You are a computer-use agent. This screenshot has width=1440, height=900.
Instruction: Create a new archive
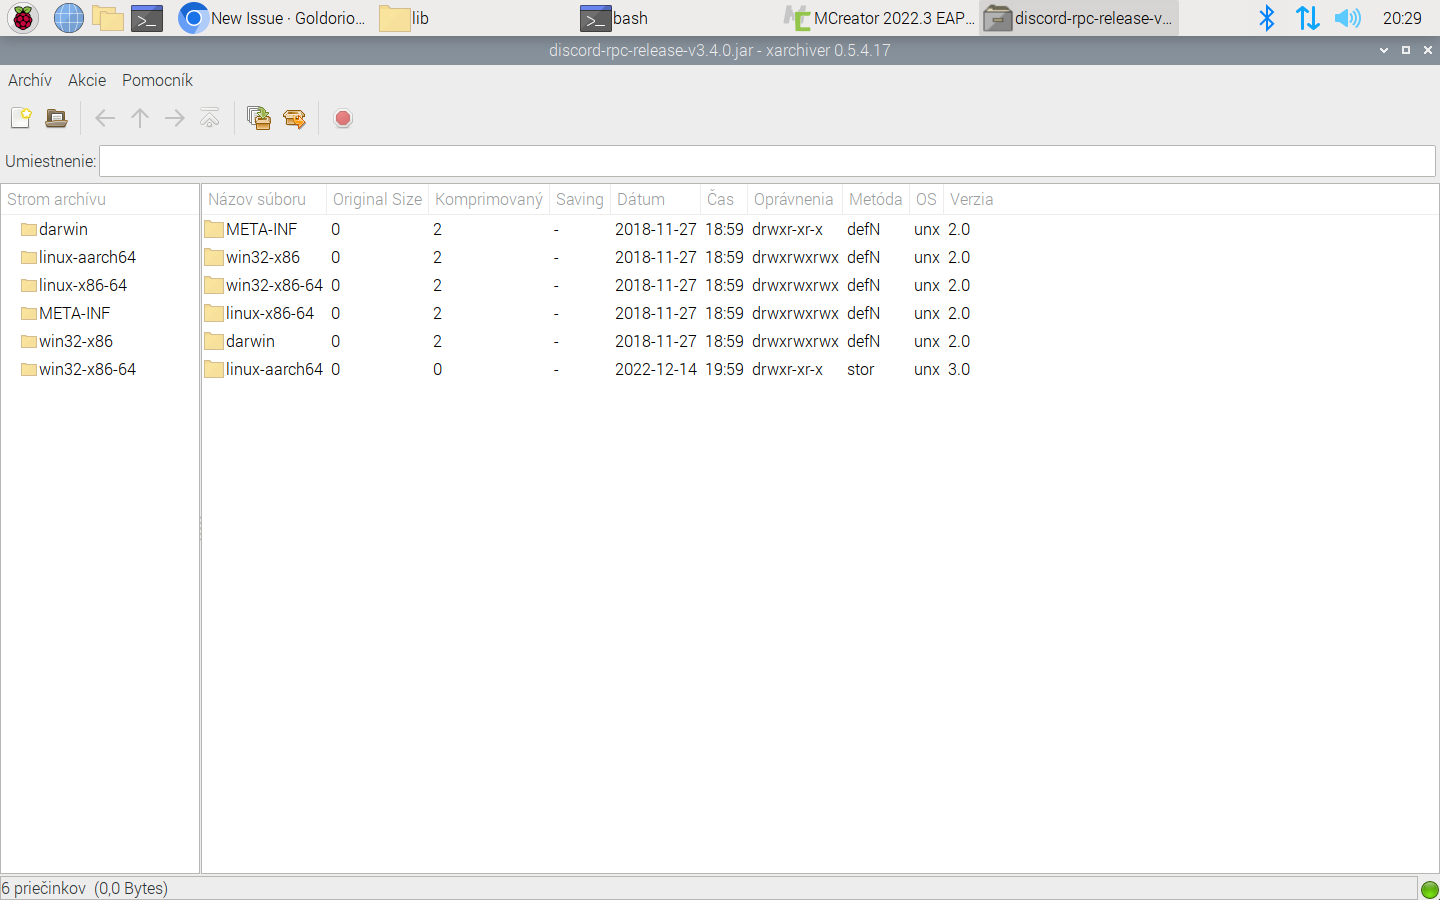tap(20, 118)
